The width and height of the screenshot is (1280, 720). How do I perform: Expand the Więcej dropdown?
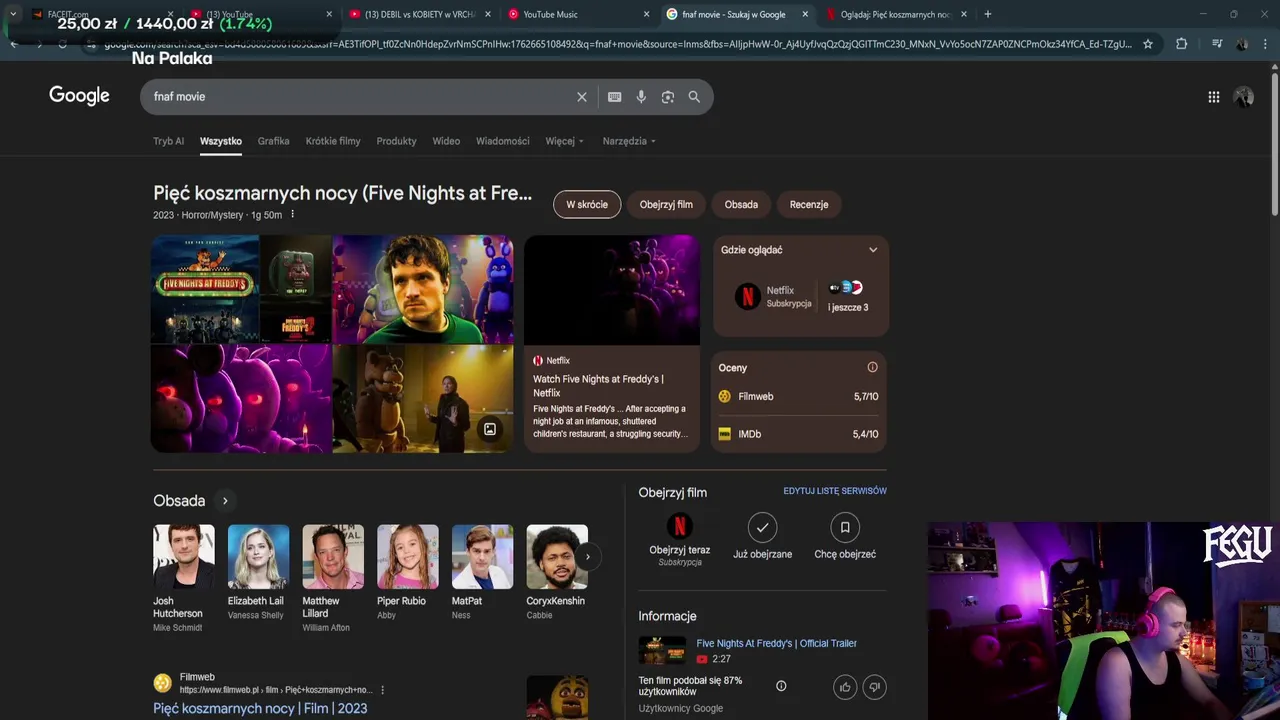coord(565,141)
